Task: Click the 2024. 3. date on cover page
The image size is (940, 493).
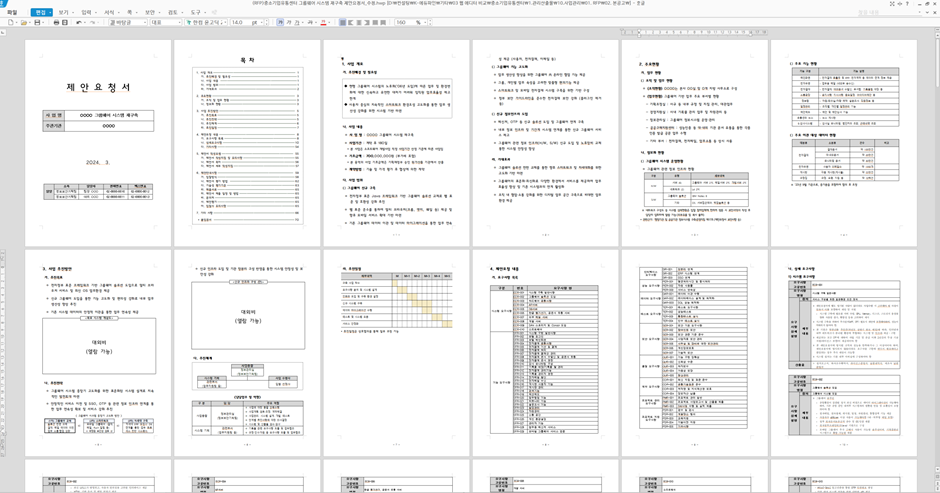Action: [98, 163]
